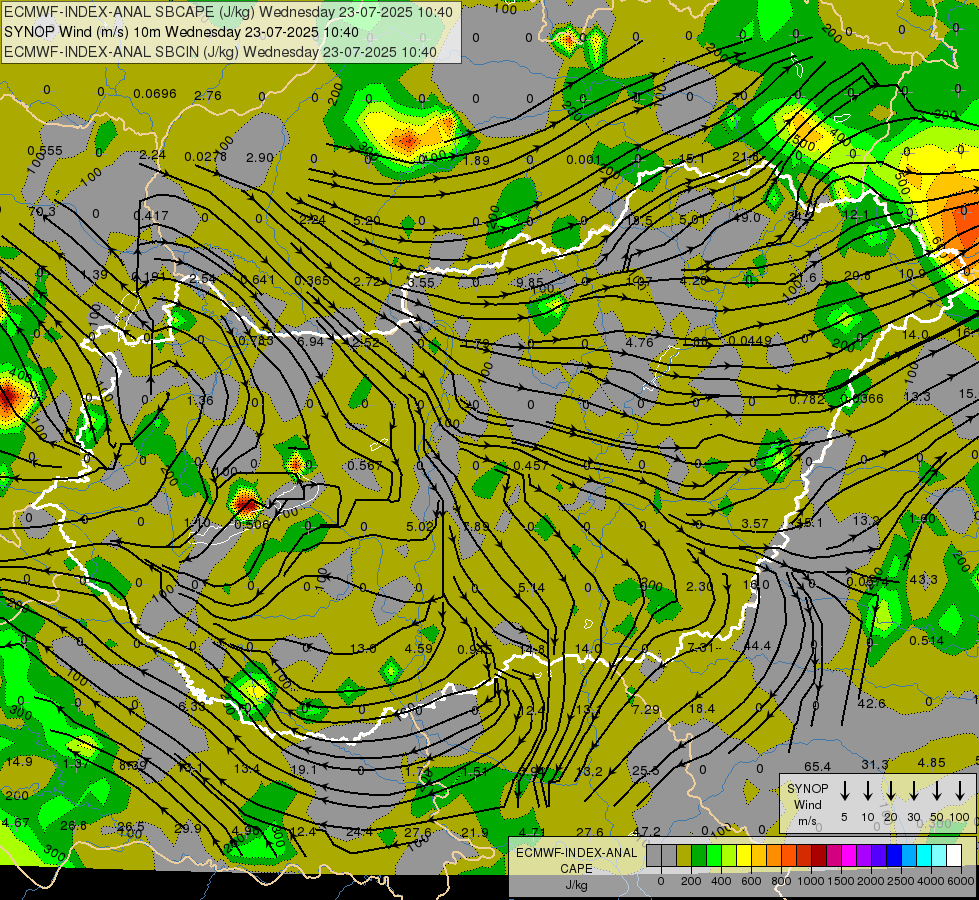The width and height of the screenshot is (979, 900).
Task: Click the 2500 tick label in CAPE legend
Action: (901, 881)
